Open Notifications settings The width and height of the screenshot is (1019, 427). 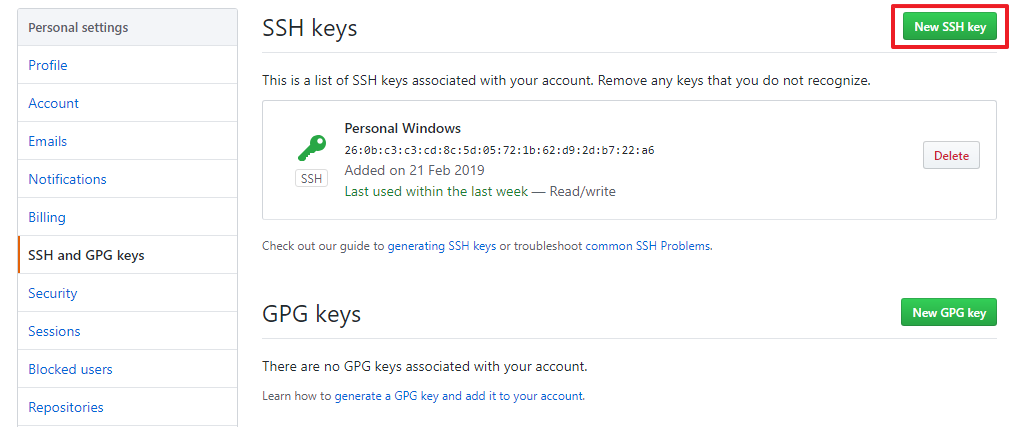pos(67,179)
